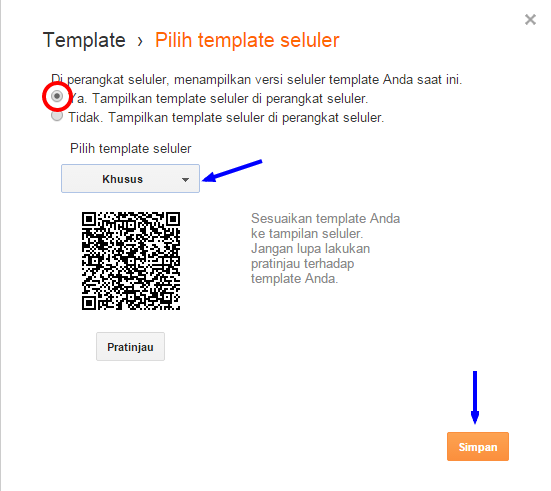Image resolution: width=551 pixels, height=491 pixels.
Task: Click the blue arrow pointing down to Simpan
Action: point(475,398)
